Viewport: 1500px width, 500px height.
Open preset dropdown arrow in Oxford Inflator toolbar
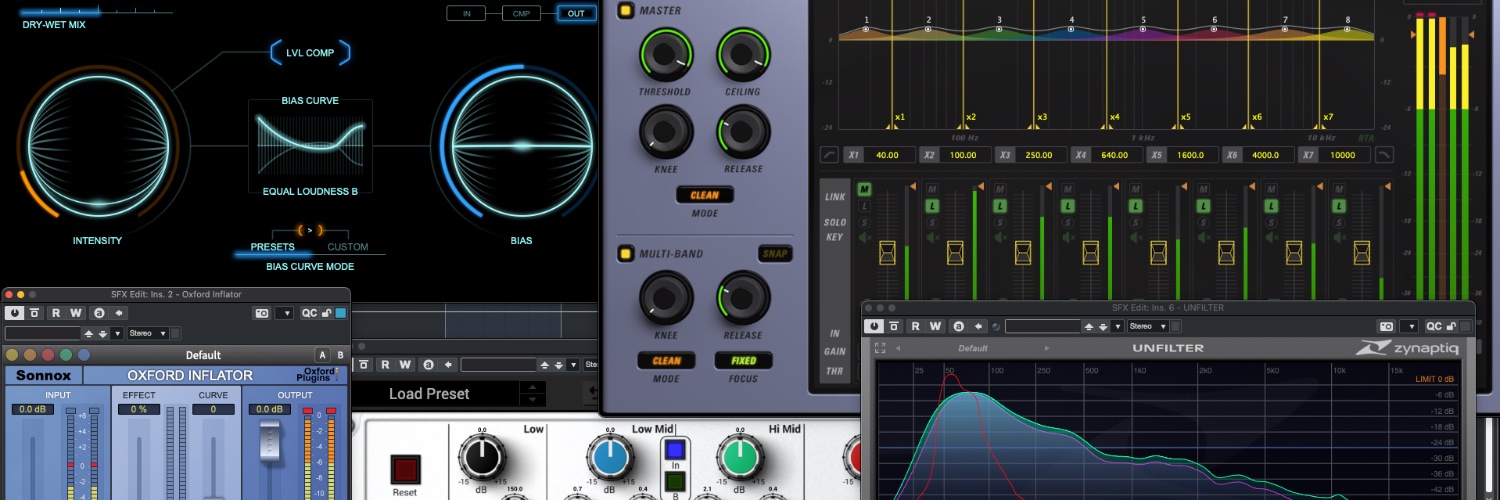click(x=117, y=333)
